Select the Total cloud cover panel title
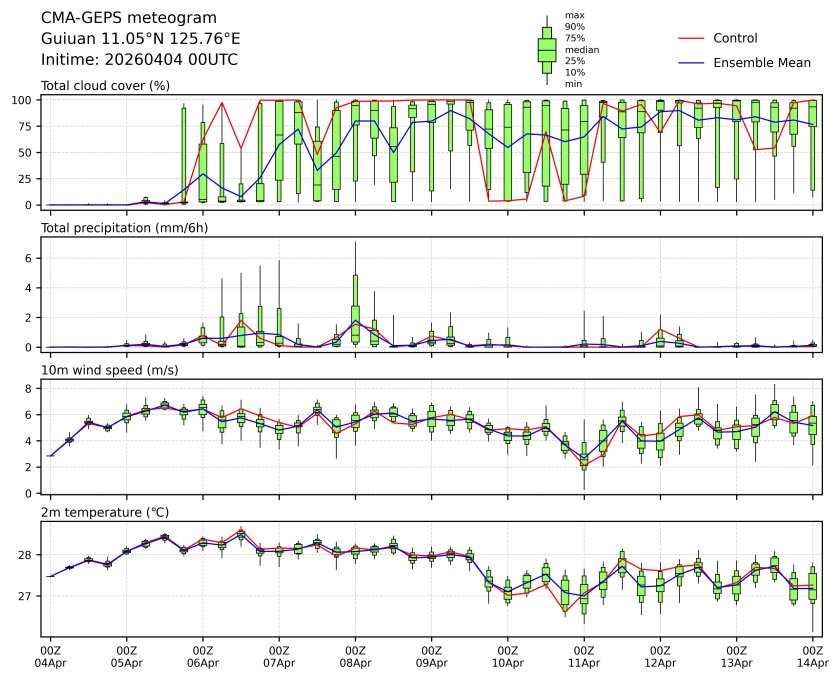This screenshot has width=840, height=680. pyautogui.click(x=105, y=86)
